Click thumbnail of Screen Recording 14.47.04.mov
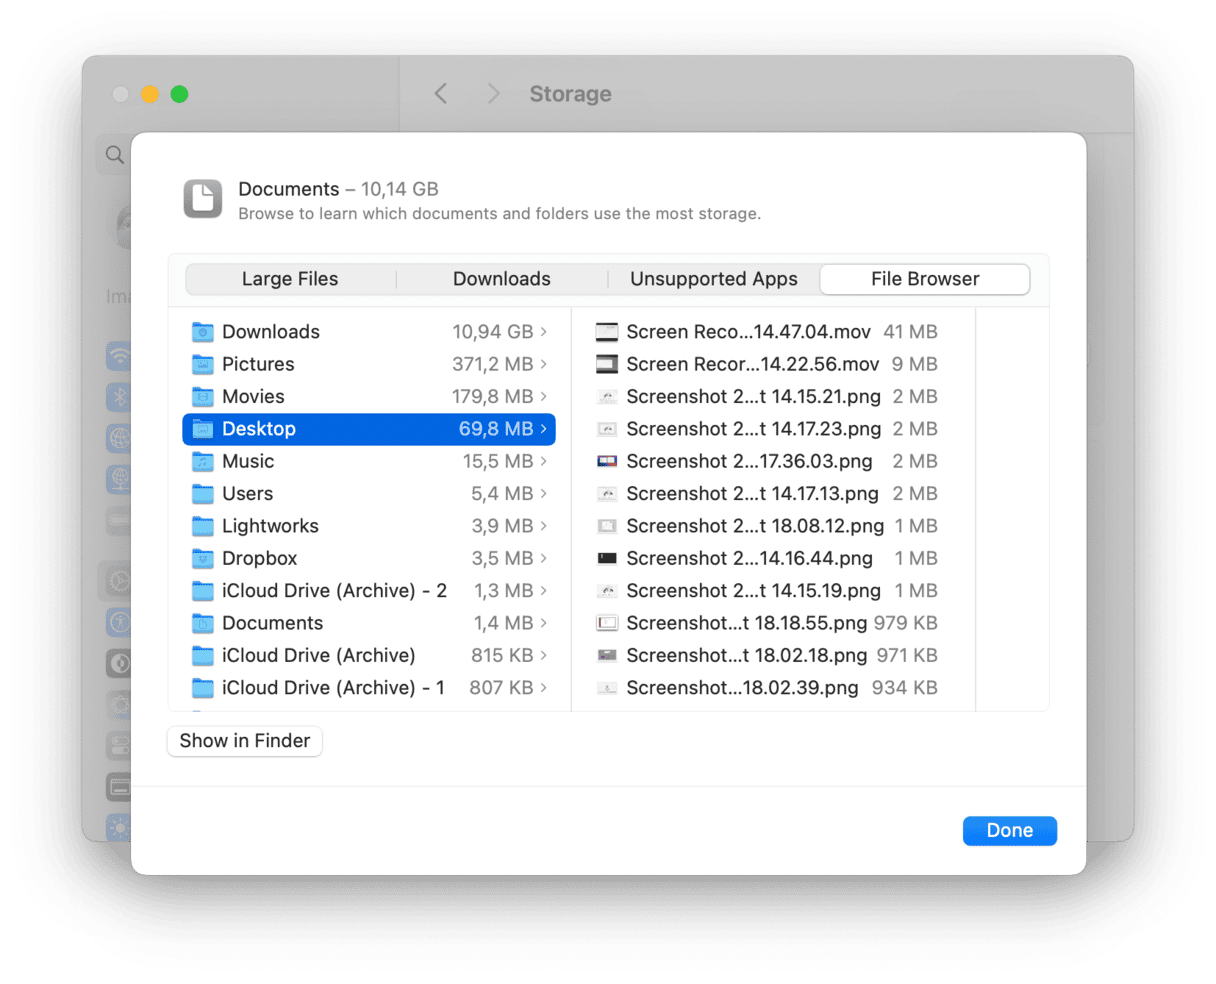Screen dimensions: 1216x984 (x=607, y=332)
